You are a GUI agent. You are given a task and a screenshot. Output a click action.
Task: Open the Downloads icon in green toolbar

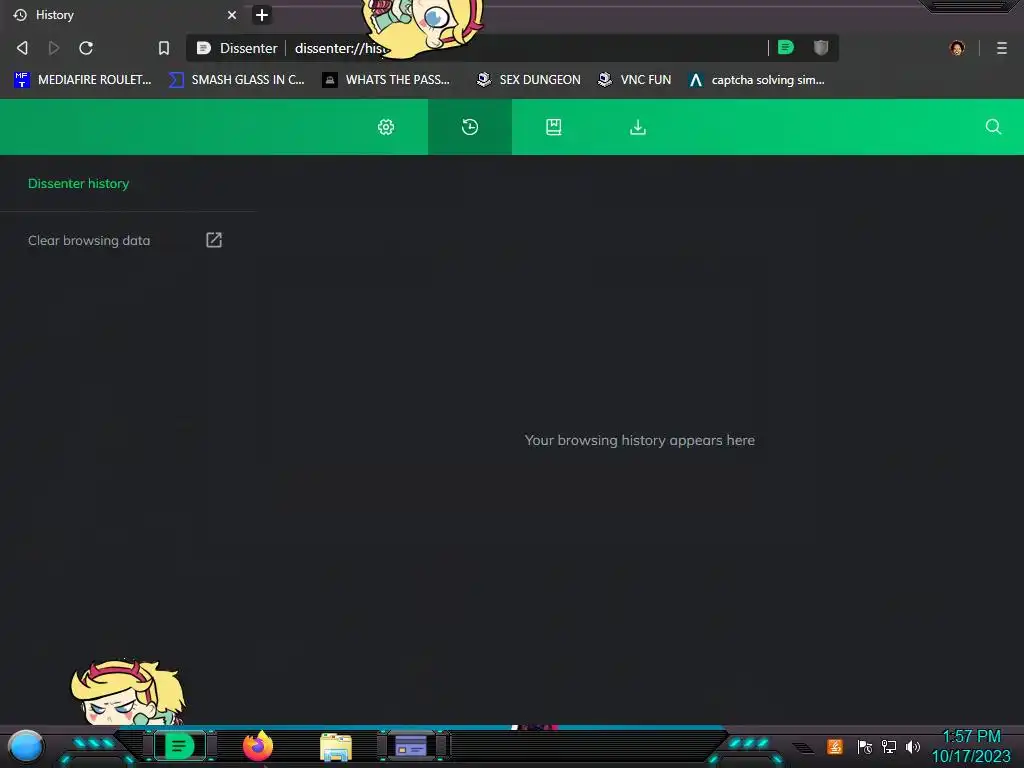[x=638, y=127]
